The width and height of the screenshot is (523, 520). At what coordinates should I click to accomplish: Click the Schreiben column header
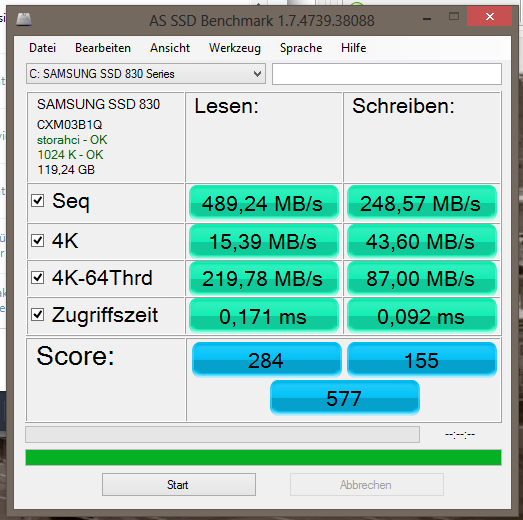coord(403,106)
